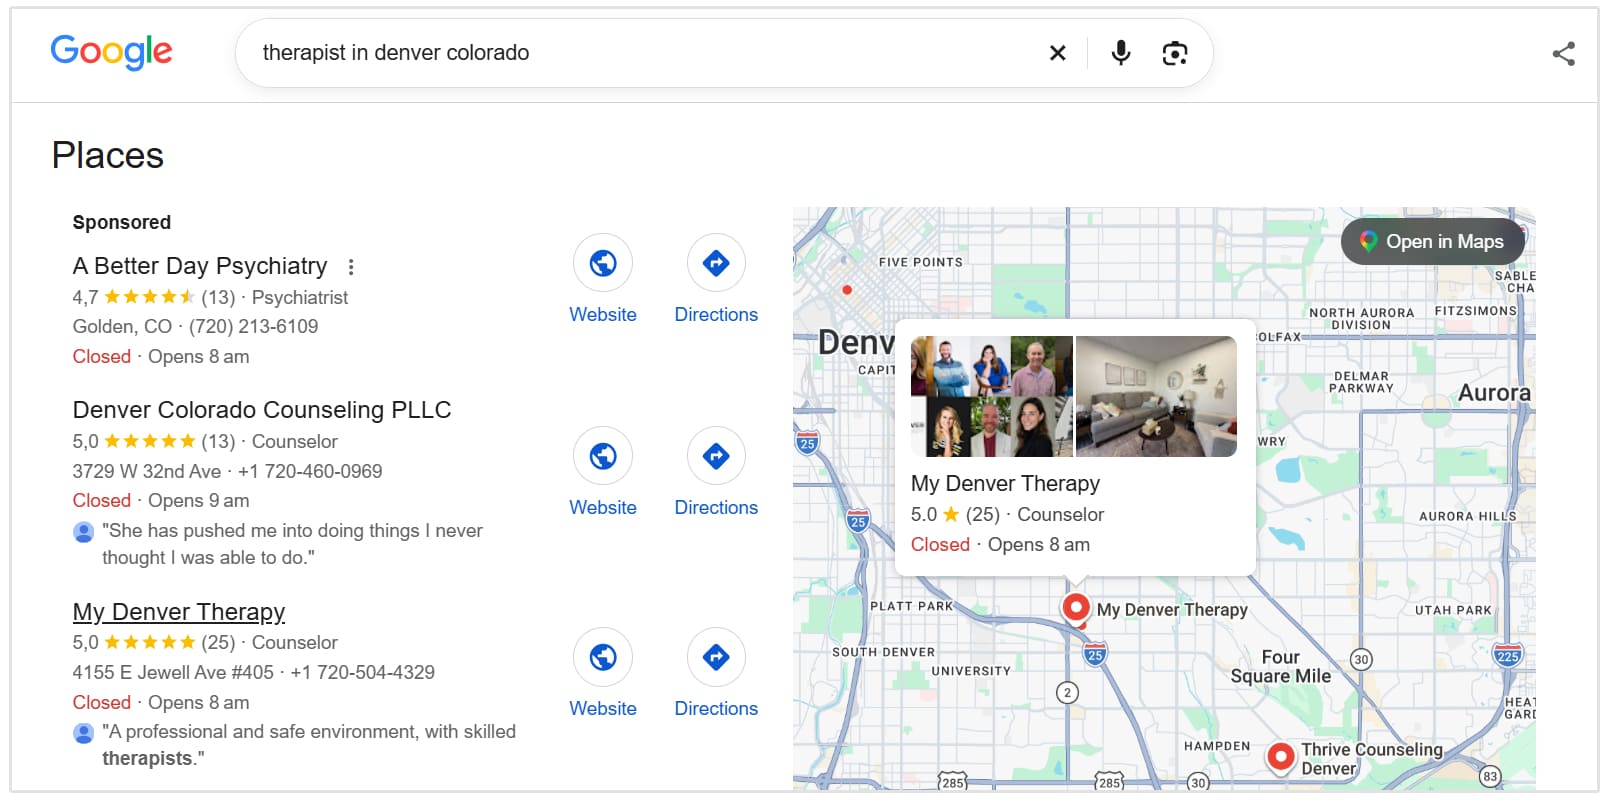Click the share icon at top right
Viewport: 1610px width, 800px height.
pos(1564,54)
